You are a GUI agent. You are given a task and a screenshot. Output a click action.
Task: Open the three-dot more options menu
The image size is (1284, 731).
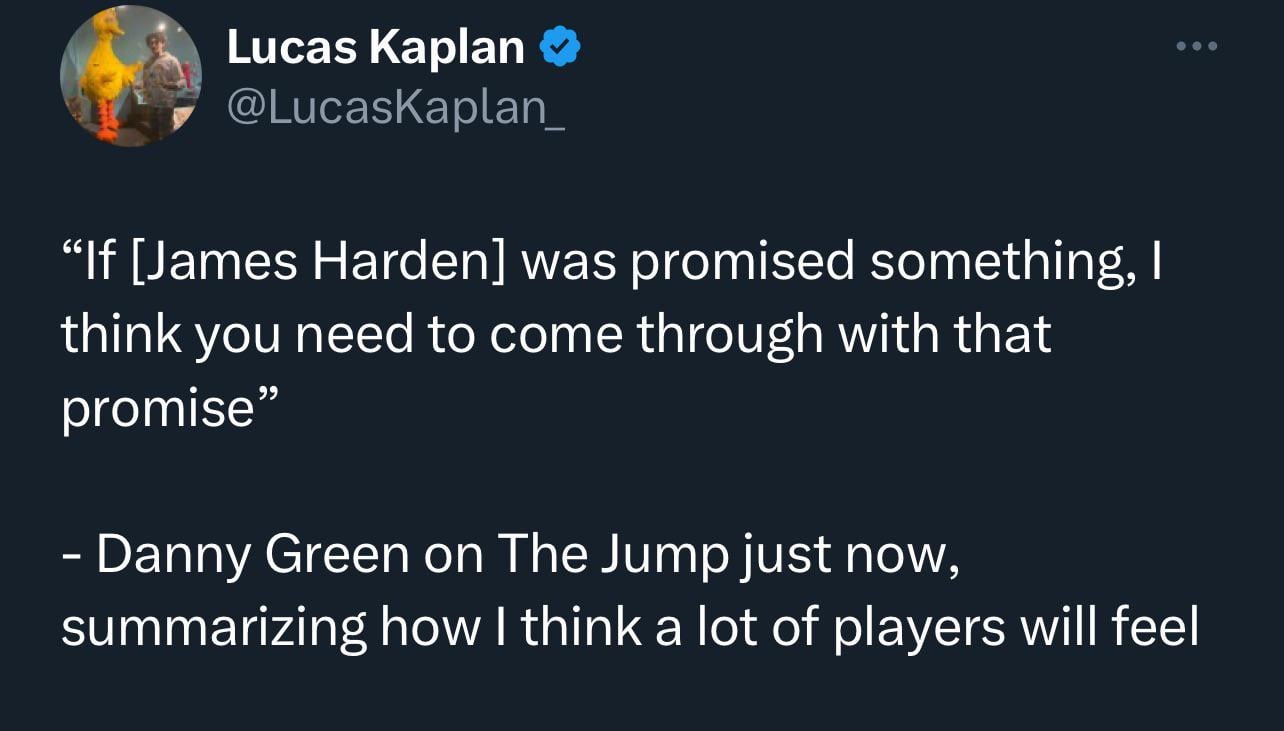[x=1197, y=46]
